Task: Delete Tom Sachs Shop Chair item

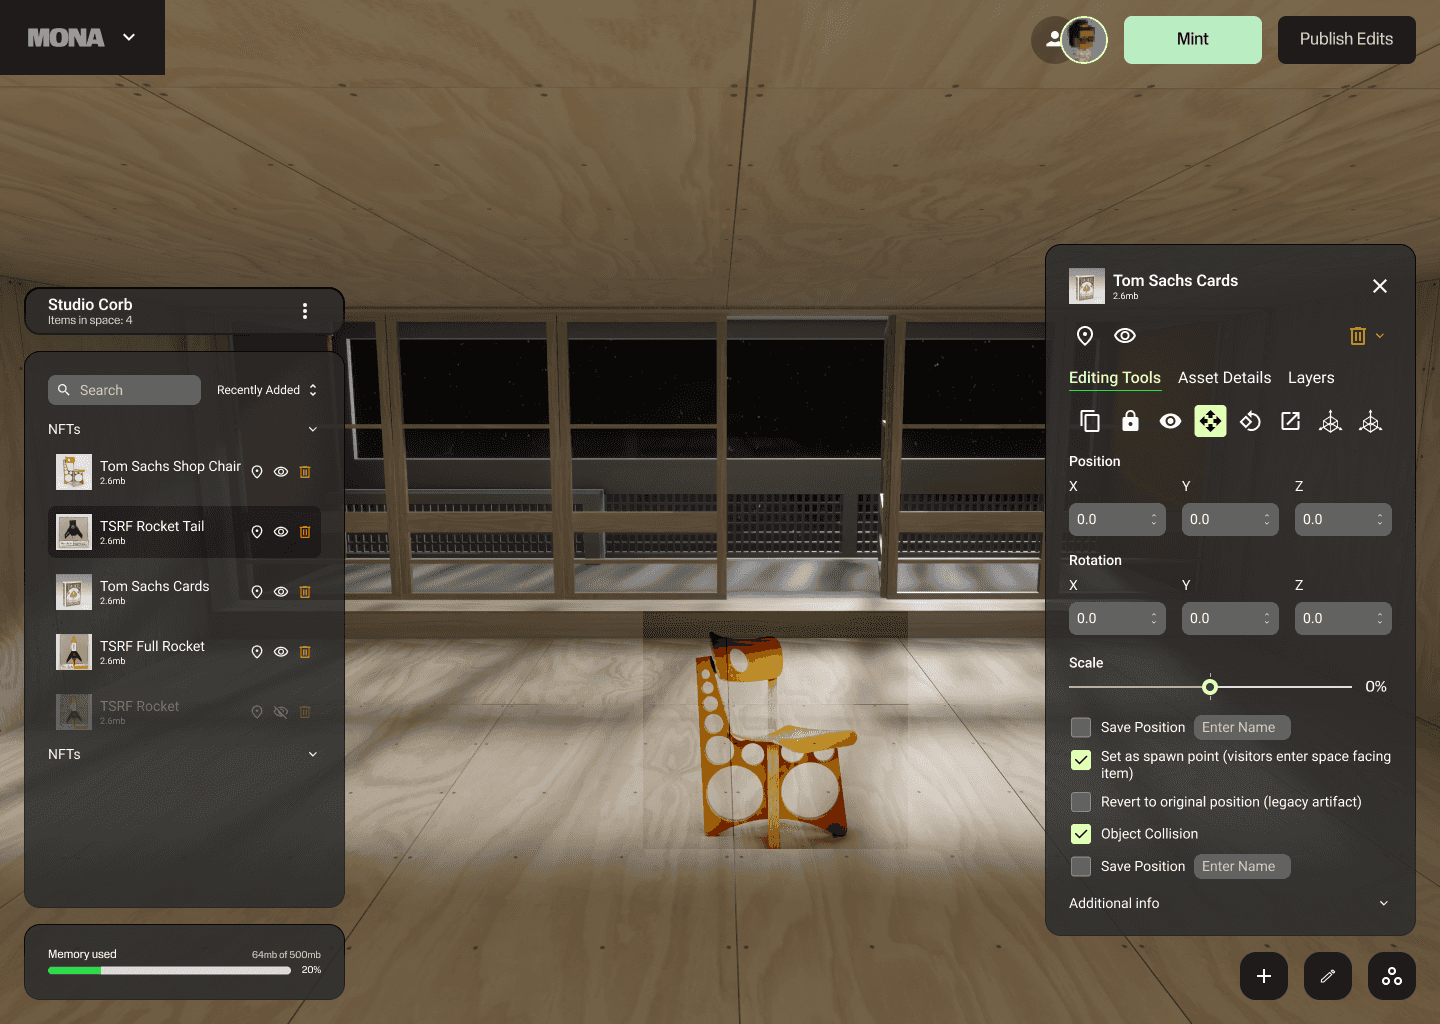Action: (305, 472)
